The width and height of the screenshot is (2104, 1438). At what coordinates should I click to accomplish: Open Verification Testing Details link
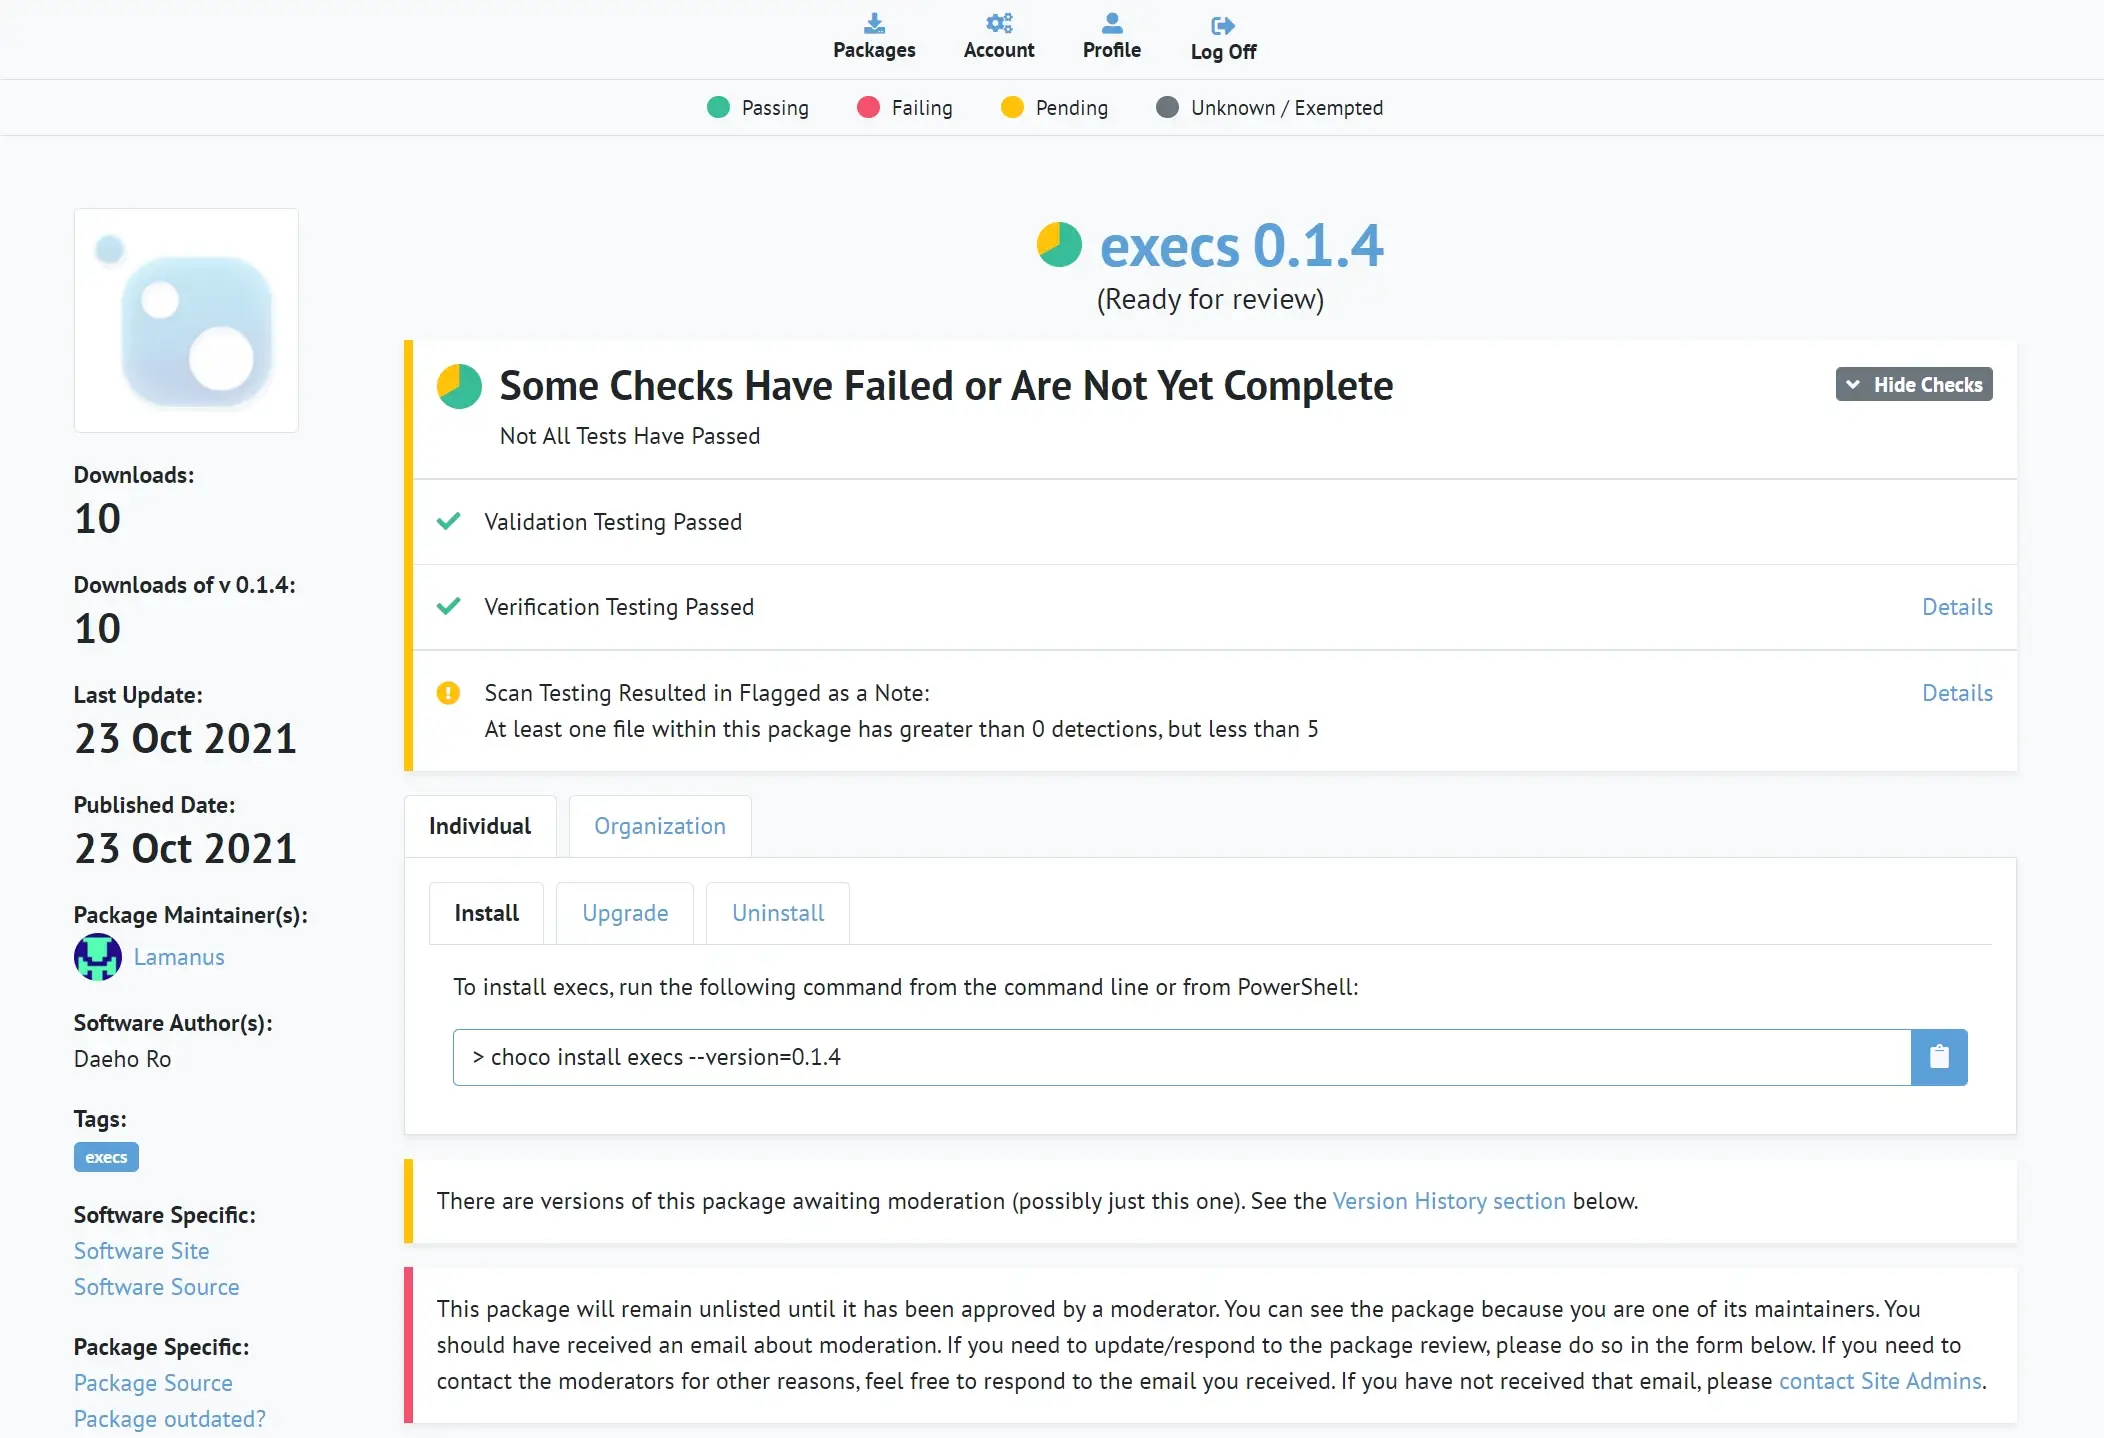1956,607
